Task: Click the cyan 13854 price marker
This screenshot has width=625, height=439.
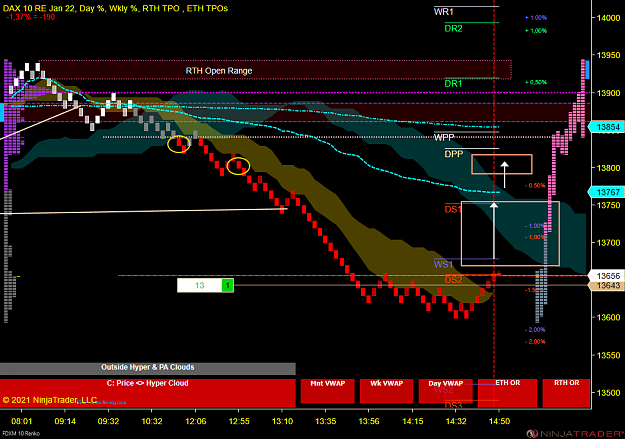Action: [606, 127]
